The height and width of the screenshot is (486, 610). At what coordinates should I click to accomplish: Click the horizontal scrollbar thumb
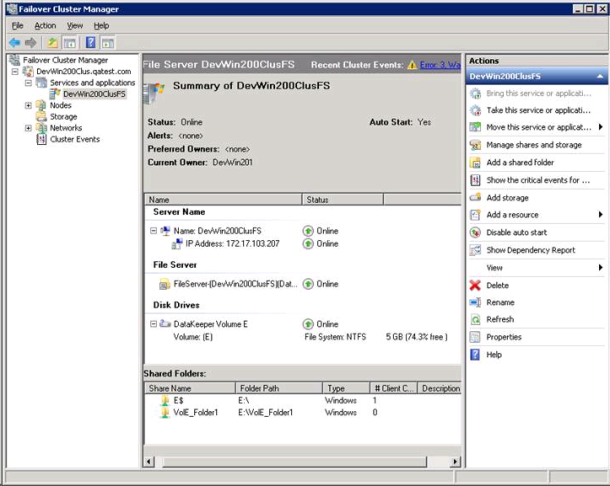[294, 461]
